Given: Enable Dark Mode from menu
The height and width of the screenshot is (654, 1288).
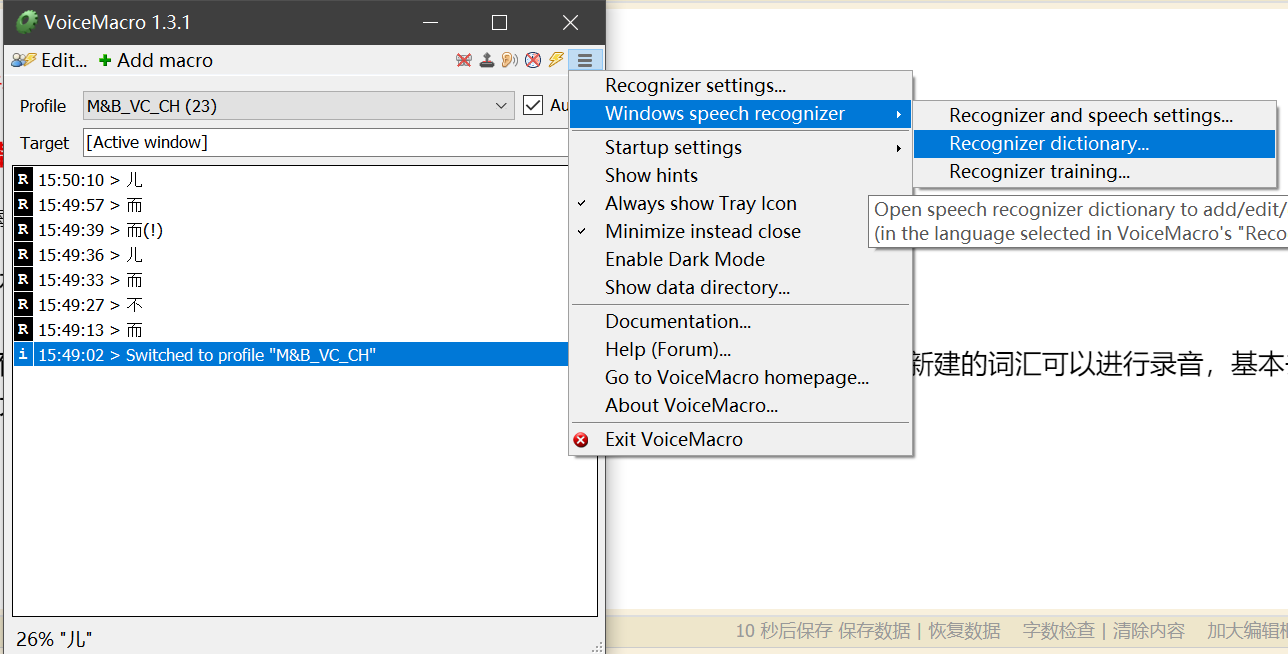Looking at the screenshot, I should pyautogui.click(x=741, y=259).
